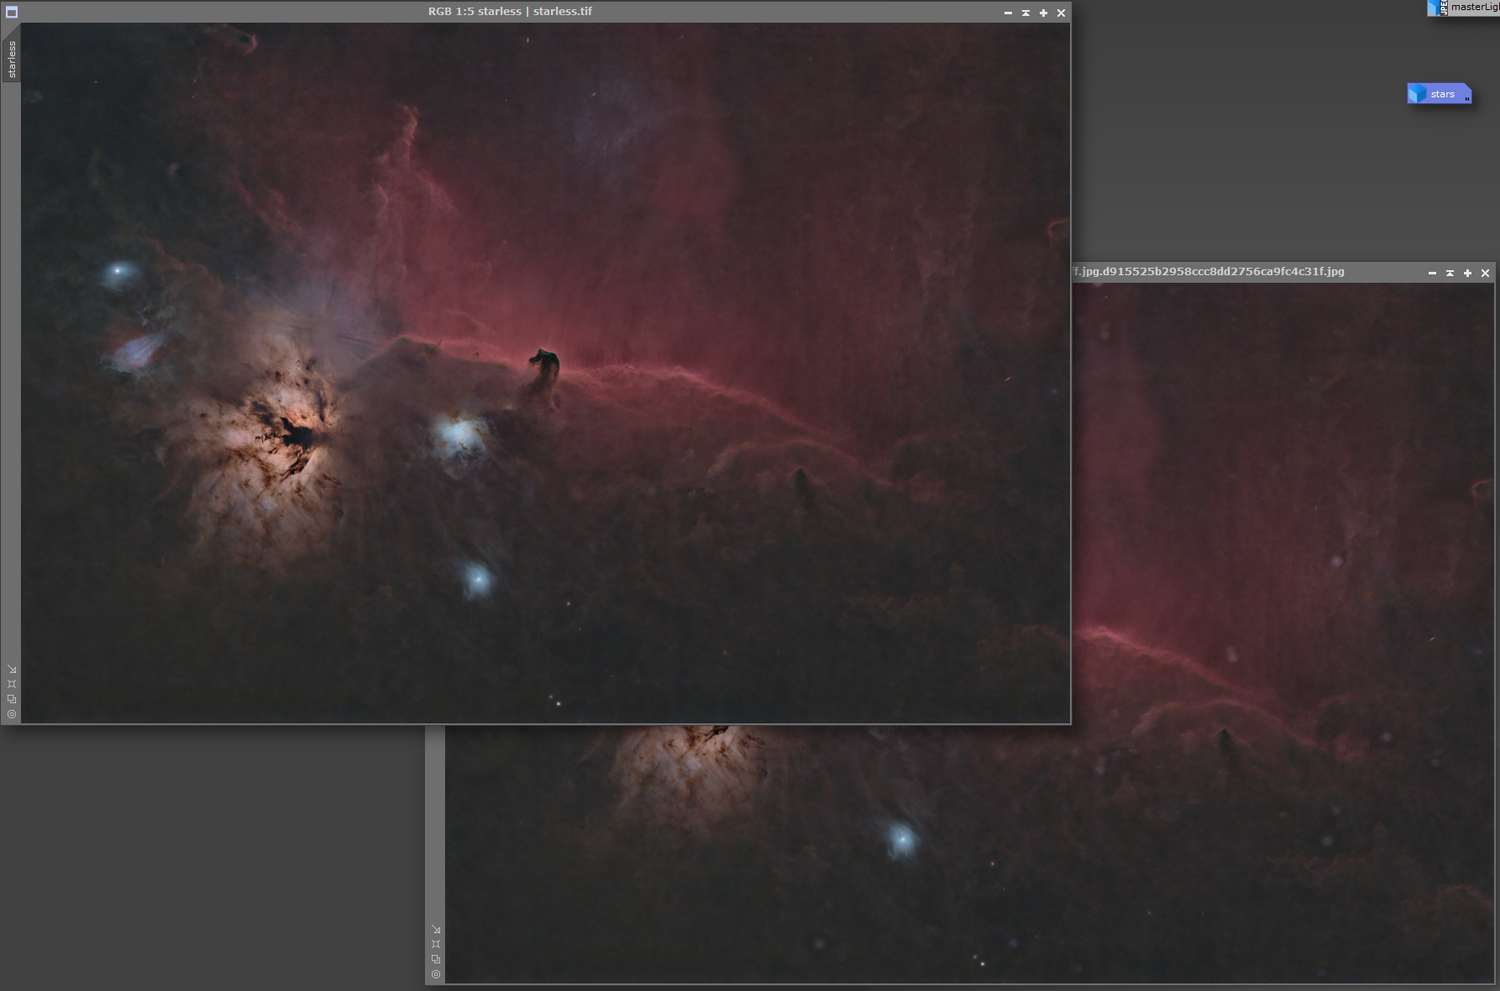Click the concentric circle icon in the jpg window
The height and width of the screenshot is (991, 1500).
click(436, 974)
